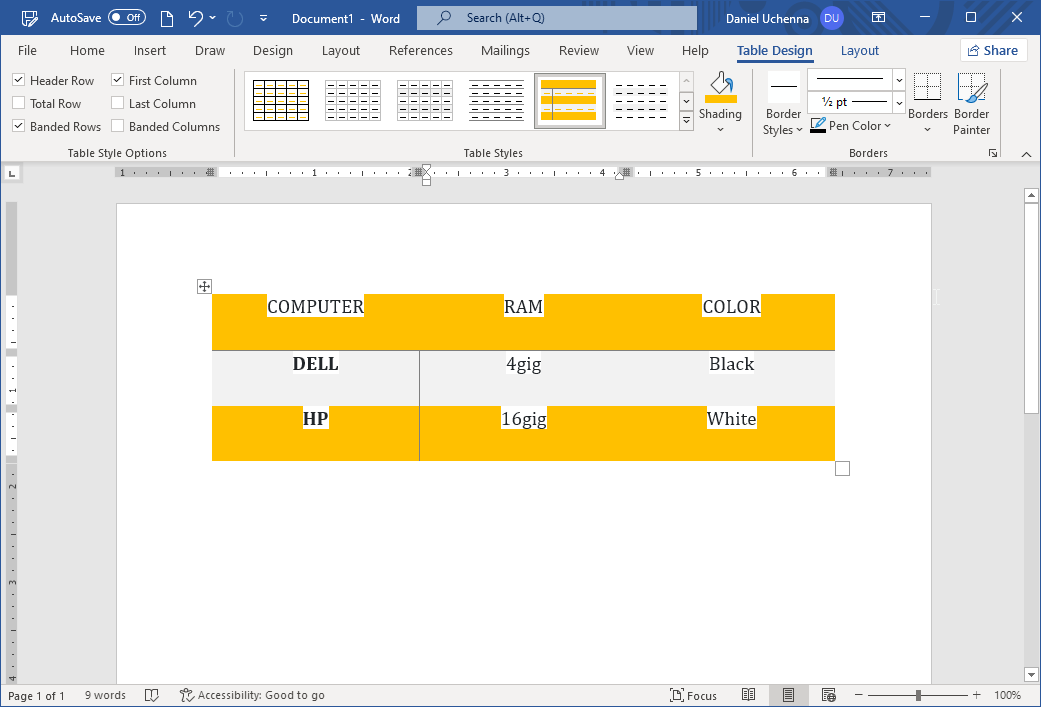Switch to Read Mode view icon
1041x707 pixels.
pos(748,695)
